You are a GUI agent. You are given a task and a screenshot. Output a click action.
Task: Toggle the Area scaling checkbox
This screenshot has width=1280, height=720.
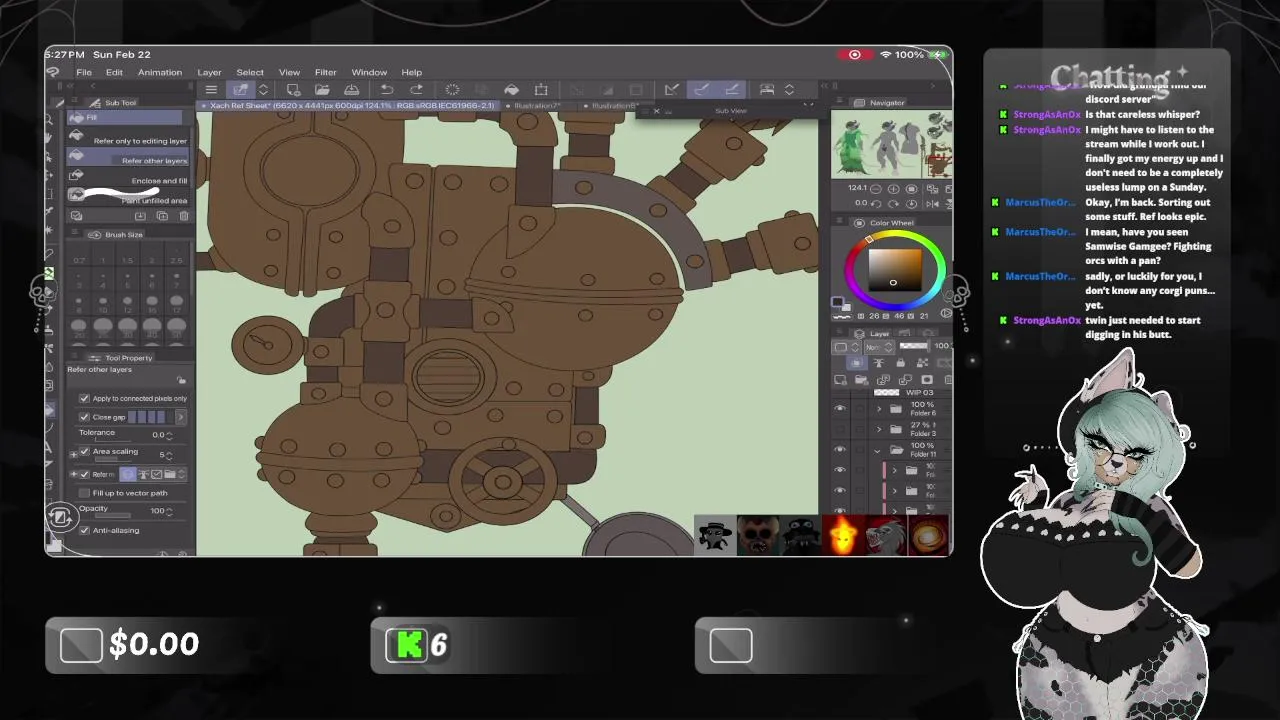(84, 452)
